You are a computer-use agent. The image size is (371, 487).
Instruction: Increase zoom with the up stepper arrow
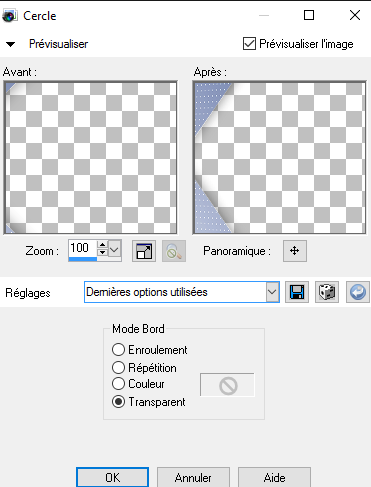pos(103,245)
